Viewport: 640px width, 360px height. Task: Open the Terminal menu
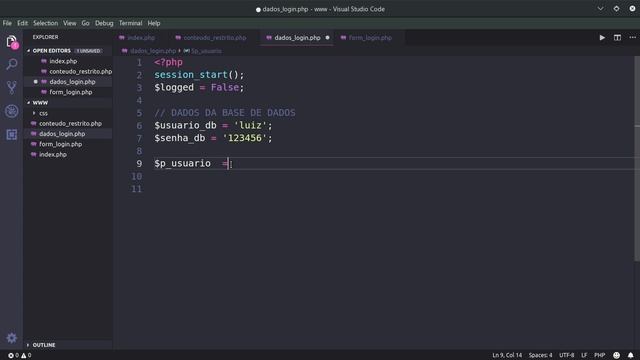130,23
